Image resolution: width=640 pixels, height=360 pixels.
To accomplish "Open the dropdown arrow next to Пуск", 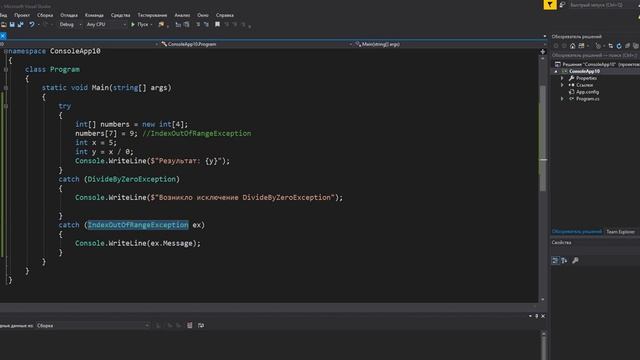I will coord(151,24).
